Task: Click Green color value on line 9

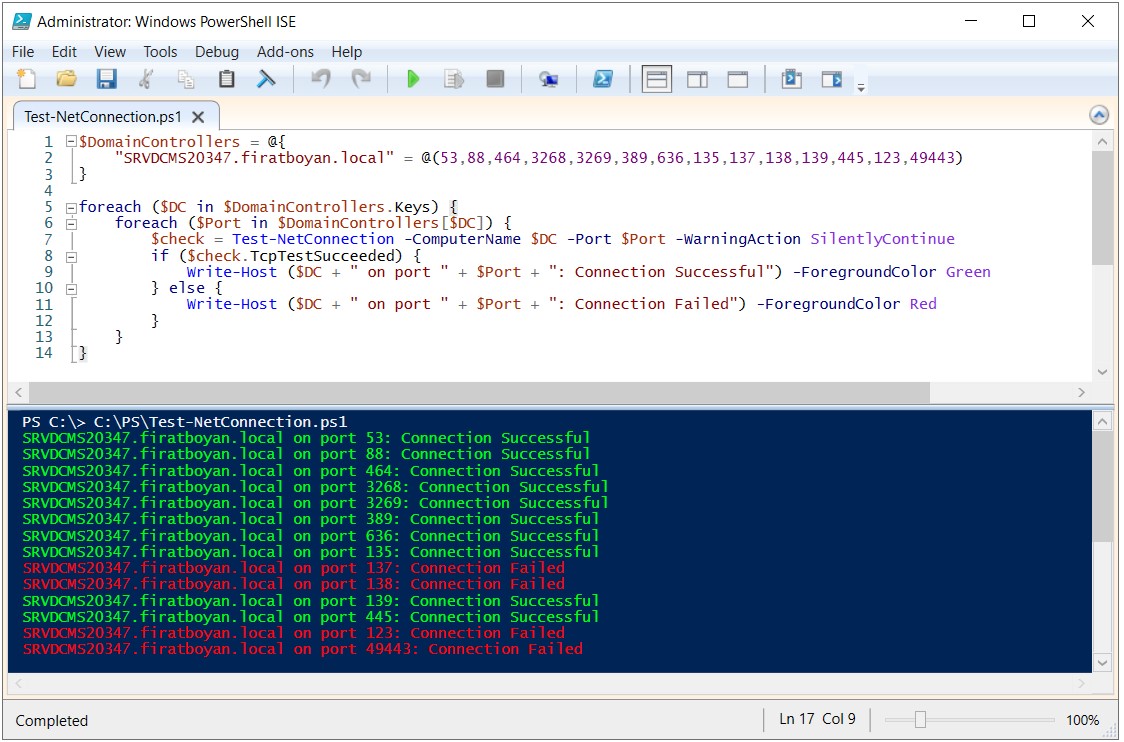Action: coord(968,272)
